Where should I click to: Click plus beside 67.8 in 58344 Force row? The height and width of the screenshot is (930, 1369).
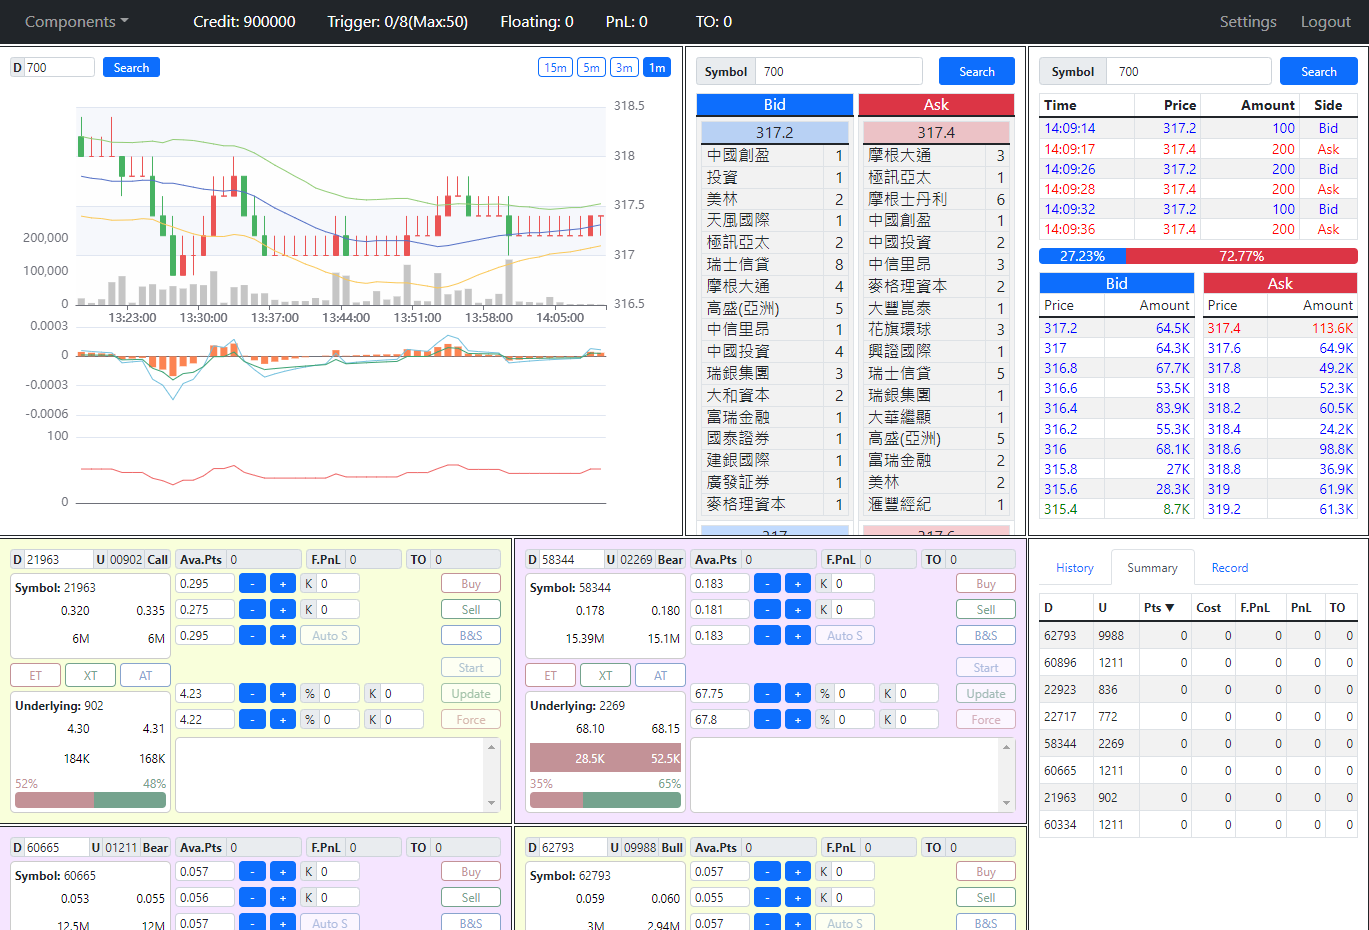798,720
